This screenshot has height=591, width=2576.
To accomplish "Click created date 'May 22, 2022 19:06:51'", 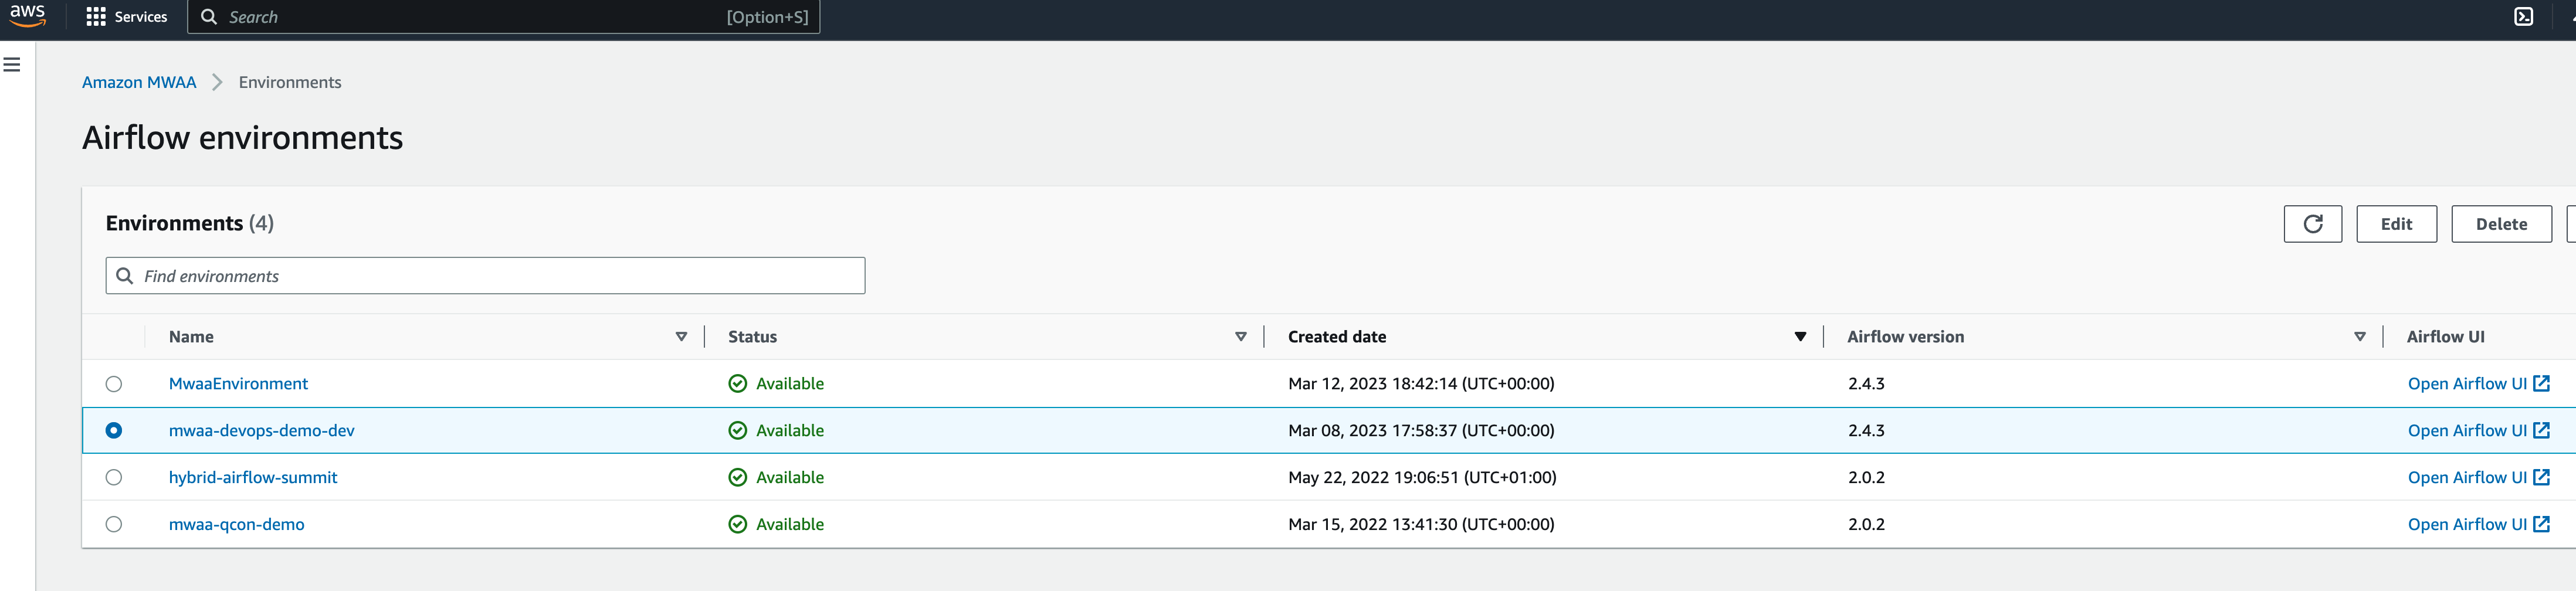I will pyautogui.click(x=1422, y=478).
